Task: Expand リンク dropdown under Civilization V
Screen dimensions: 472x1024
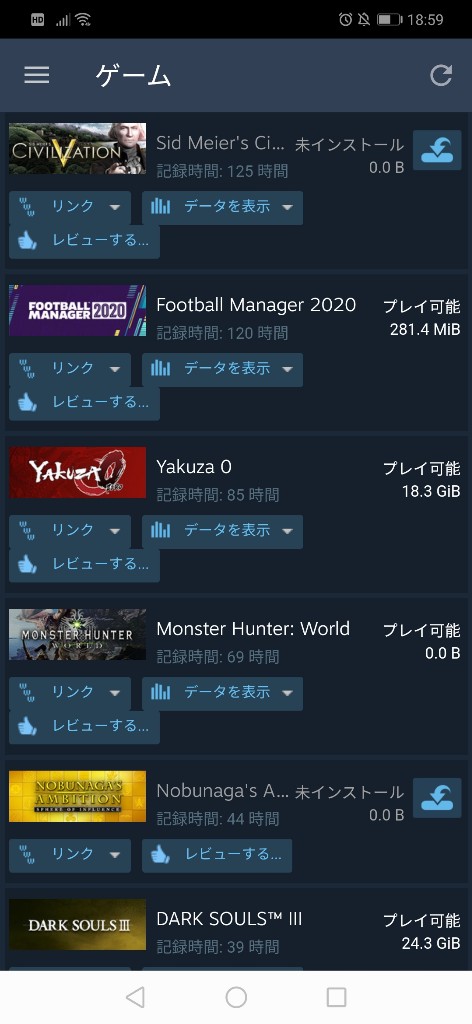Action: pos(70,207)
